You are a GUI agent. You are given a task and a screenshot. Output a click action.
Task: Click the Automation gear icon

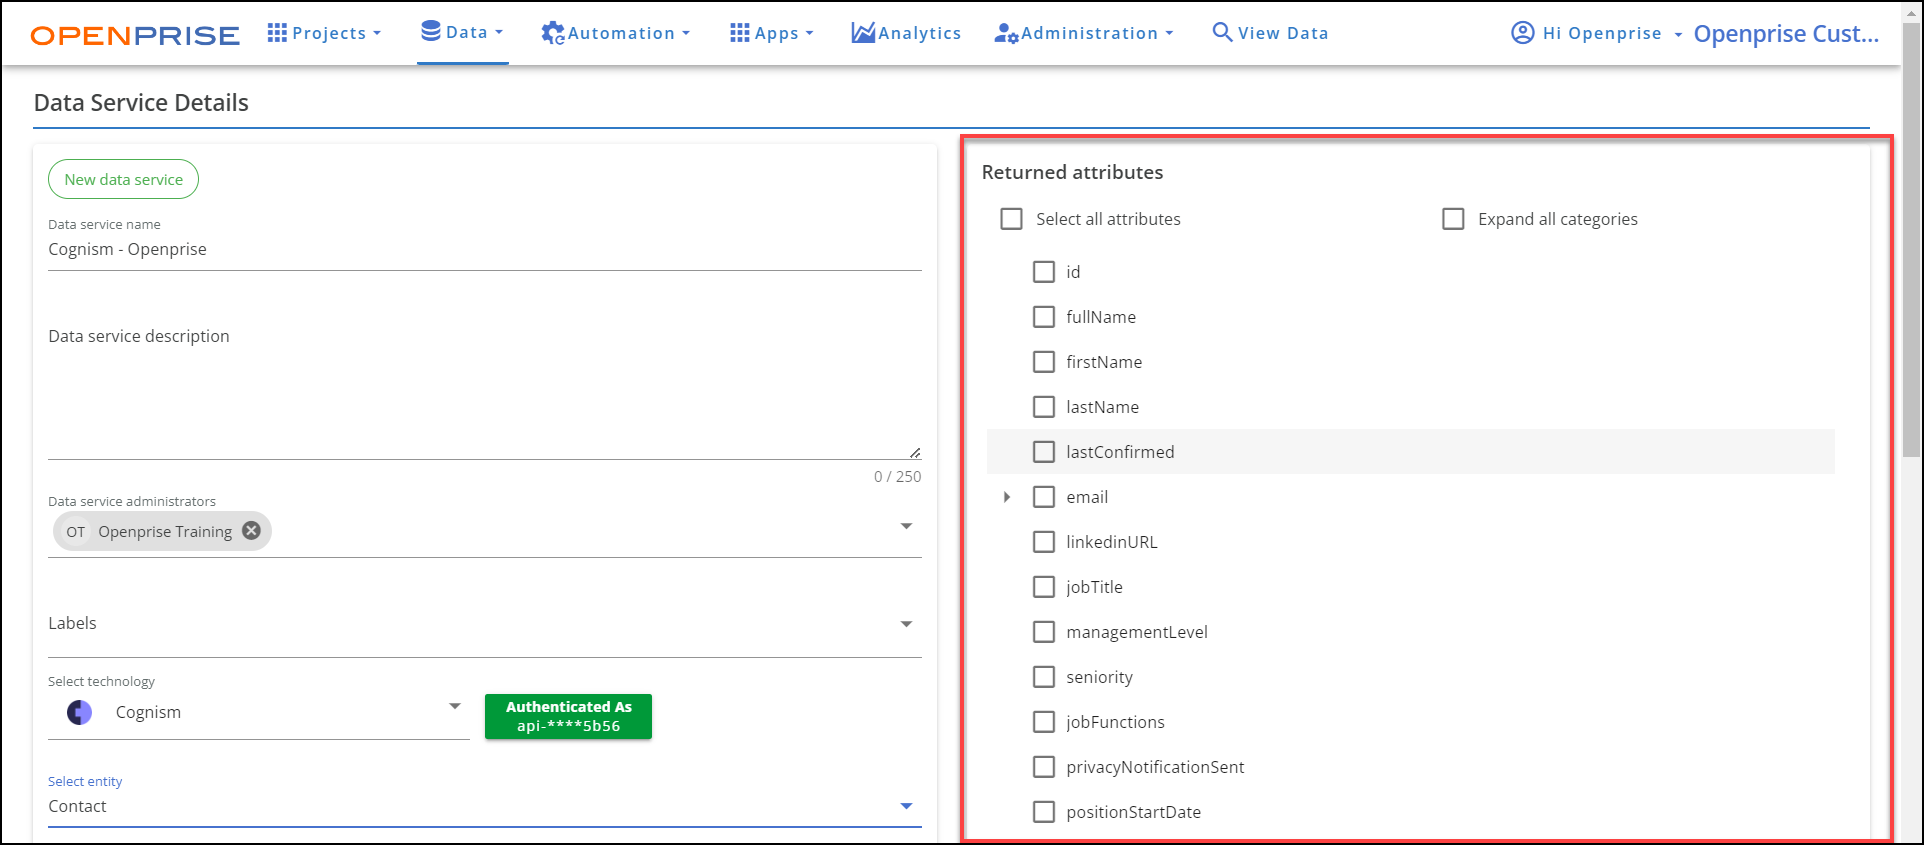tap(553, 33)
